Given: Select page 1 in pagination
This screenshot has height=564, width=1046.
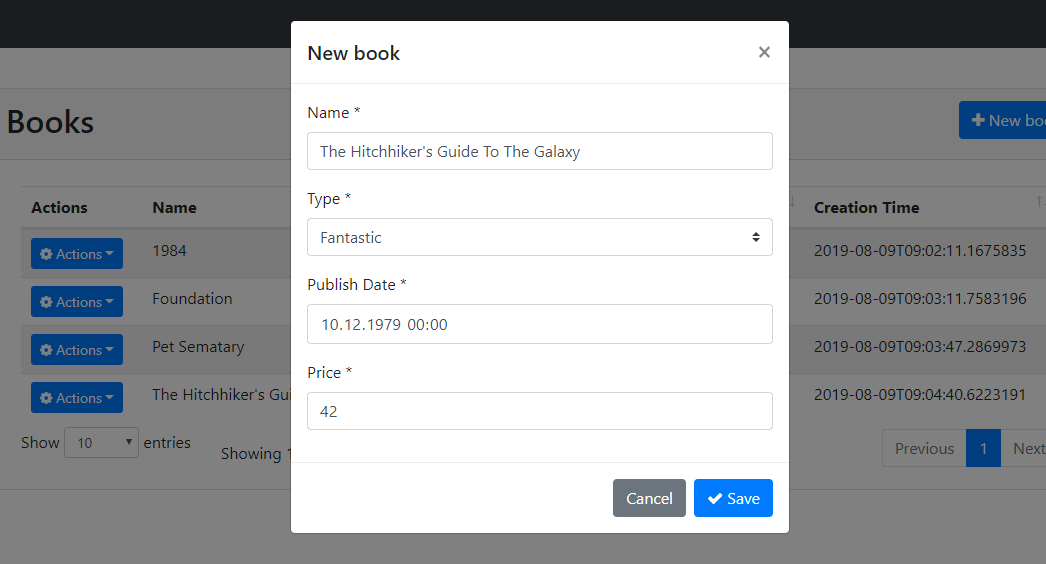Looking at the screenshot, I should [983, 448].
